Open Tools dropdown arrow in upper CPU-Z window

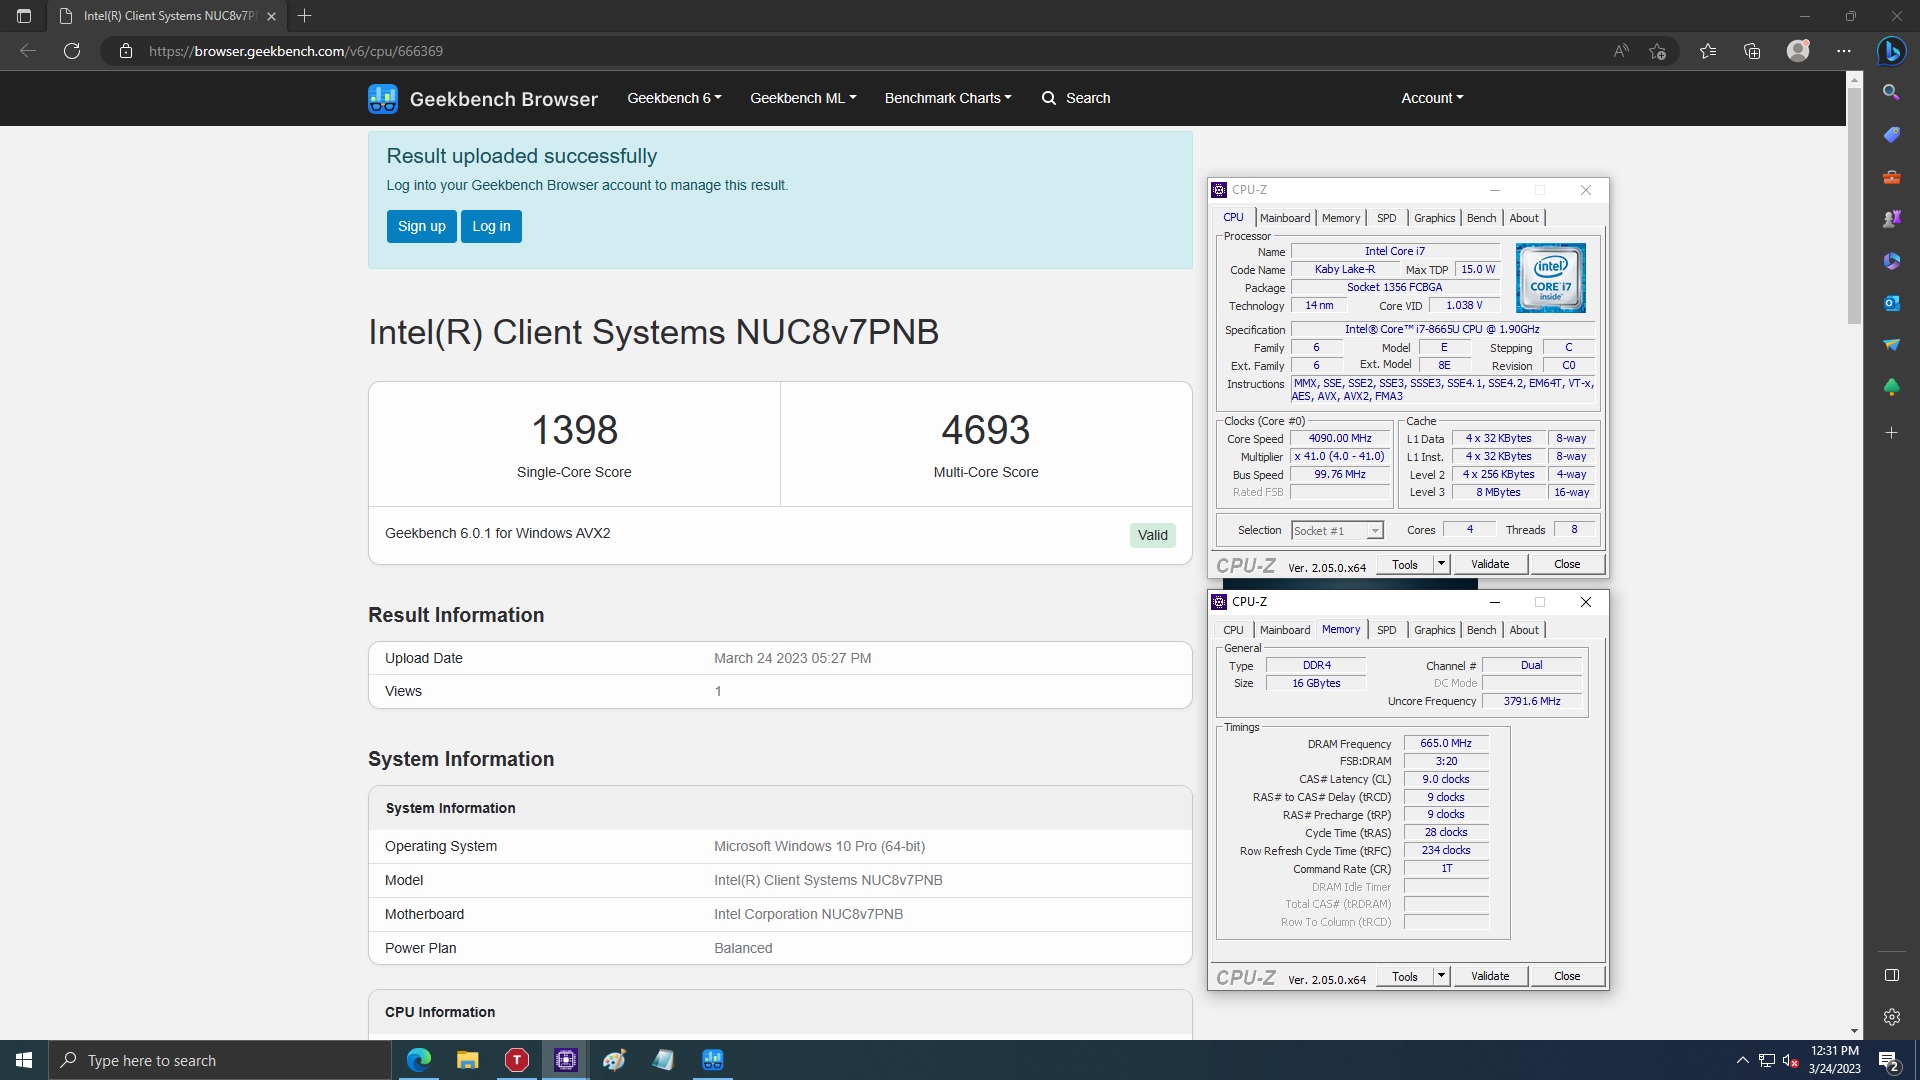(x=1441, y=564)
